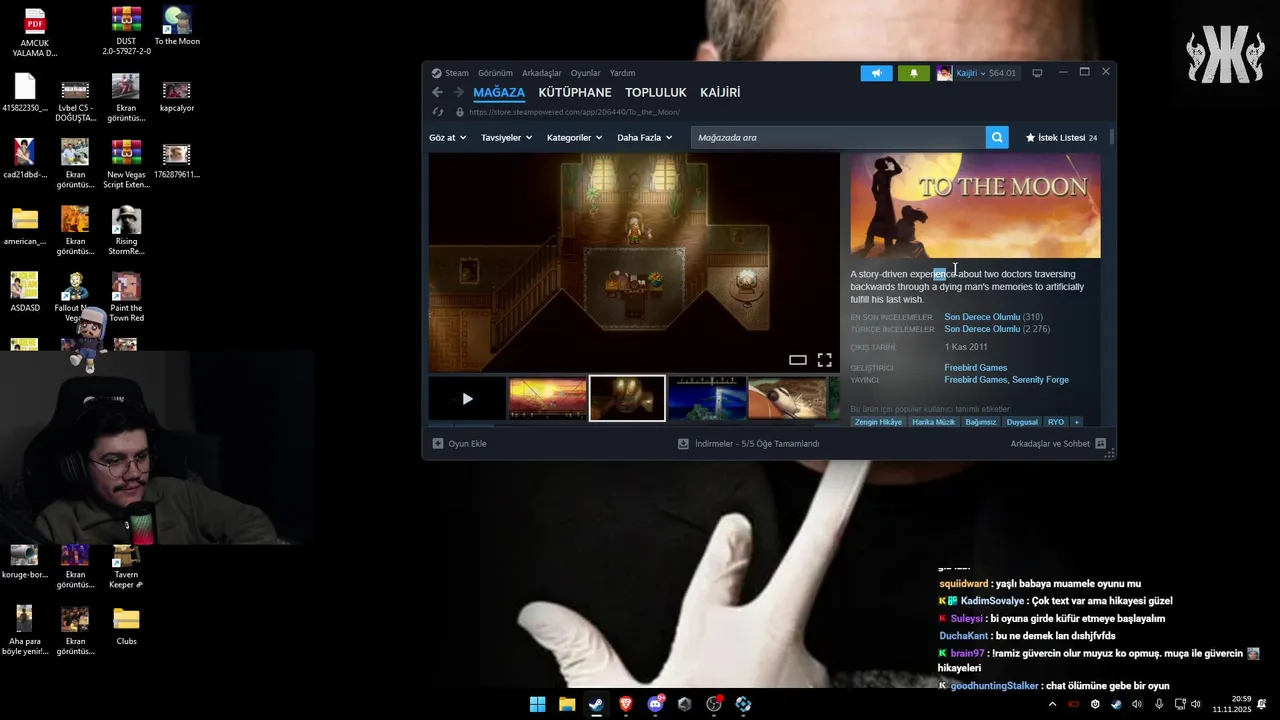Viewport: 1280px width, 720px height.
Task: Show hidden system tray icons chevron
Action: point(1052,704)
